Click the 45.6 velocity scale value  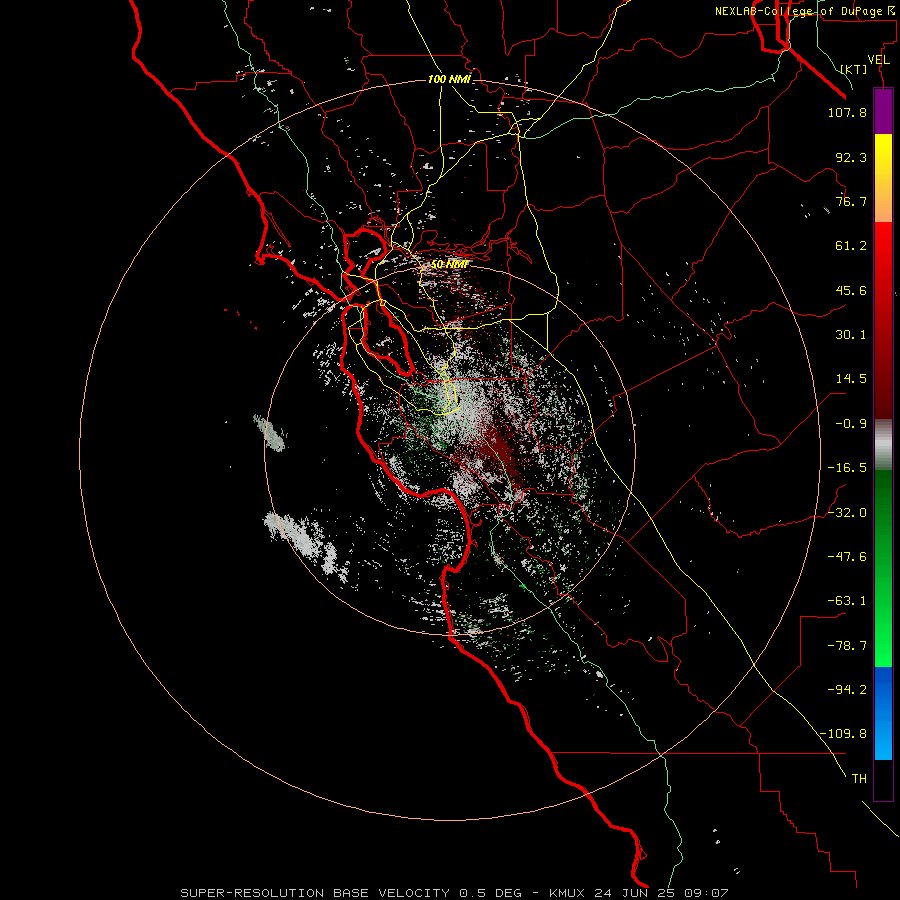click(x=851, y=290)
